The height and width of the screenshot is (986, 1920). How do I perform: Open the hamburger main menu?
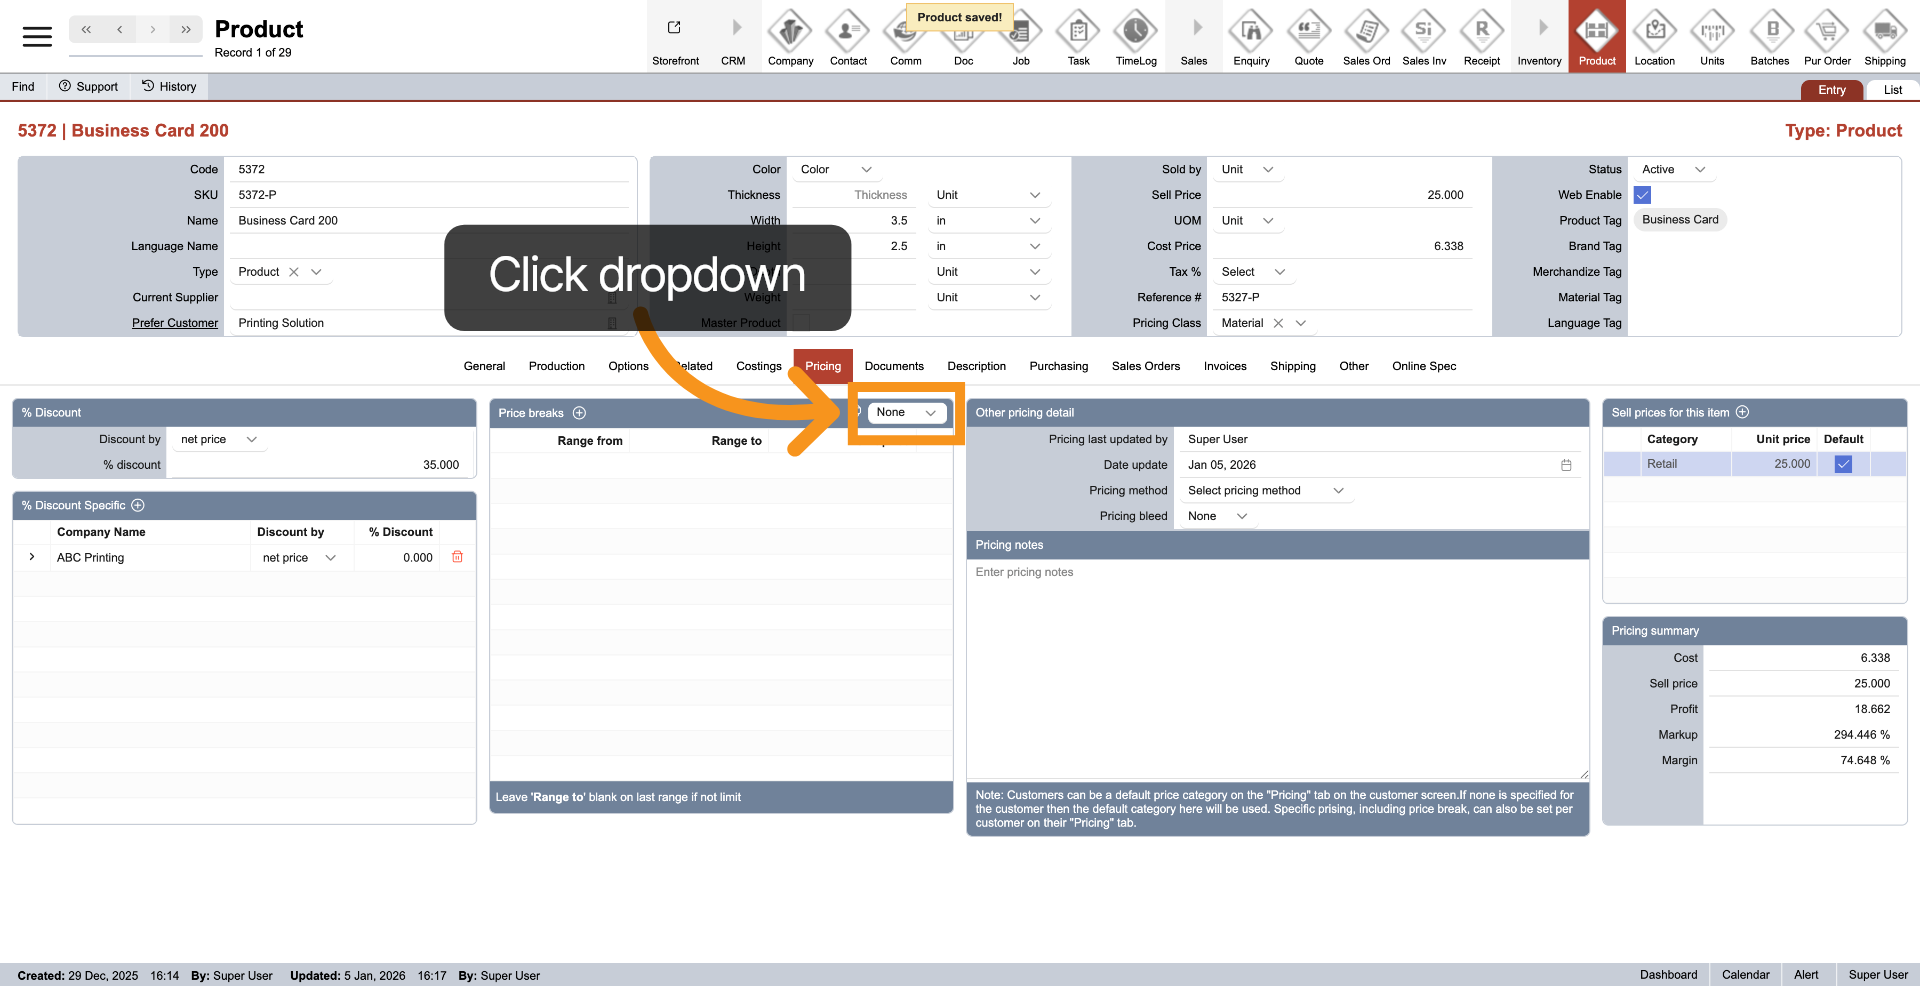(x=37, y=37)
